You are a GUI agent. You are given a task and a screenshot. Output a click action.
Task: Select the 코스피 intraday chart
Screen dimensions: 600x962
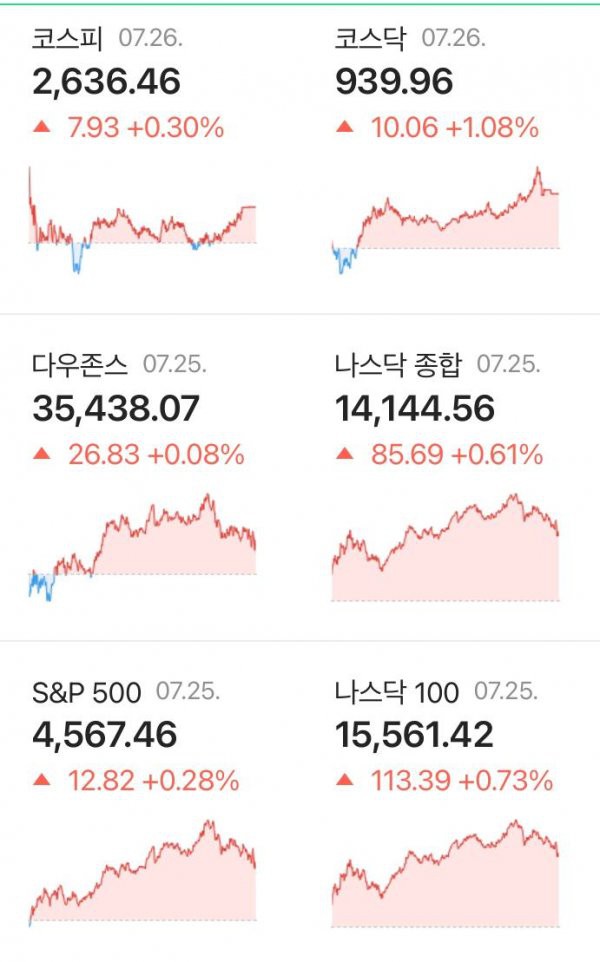point(142,220)
